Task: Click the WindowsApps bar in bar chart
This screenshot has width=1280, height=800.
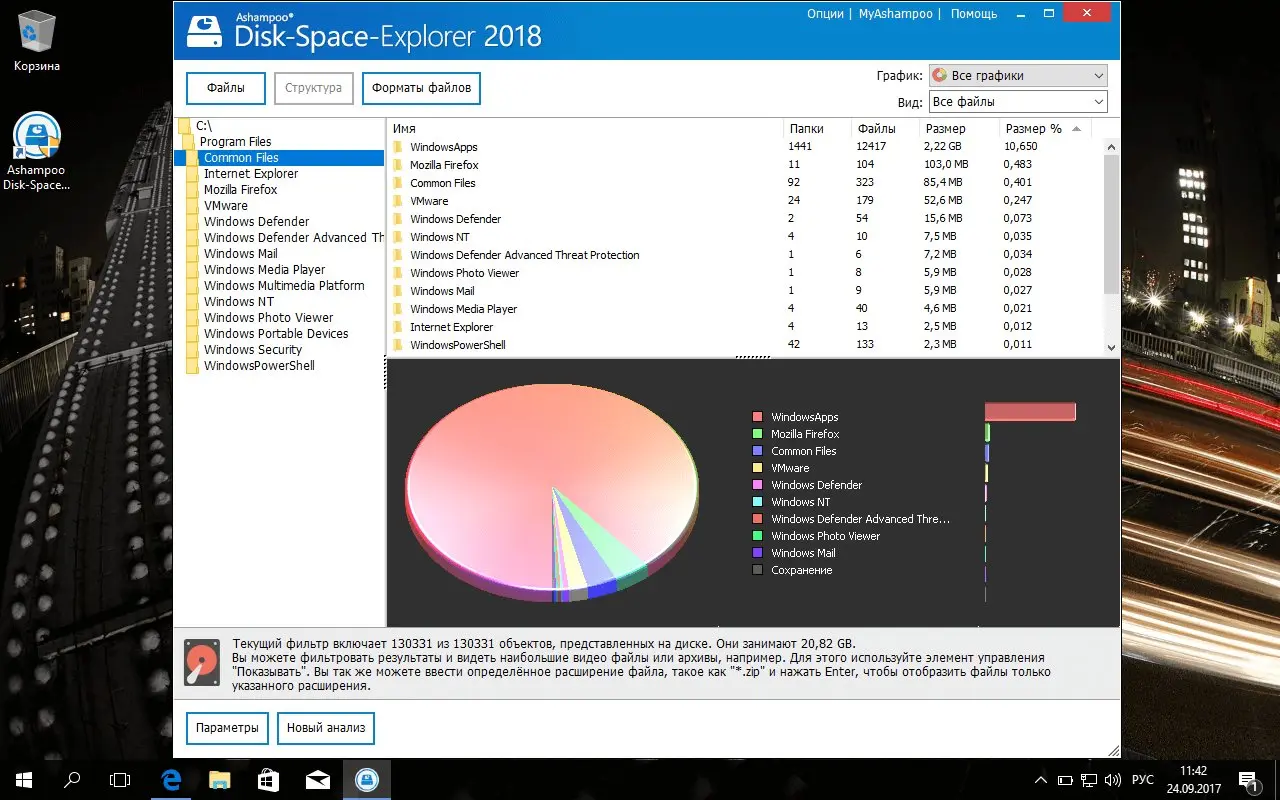Action: coord(1030,412)
